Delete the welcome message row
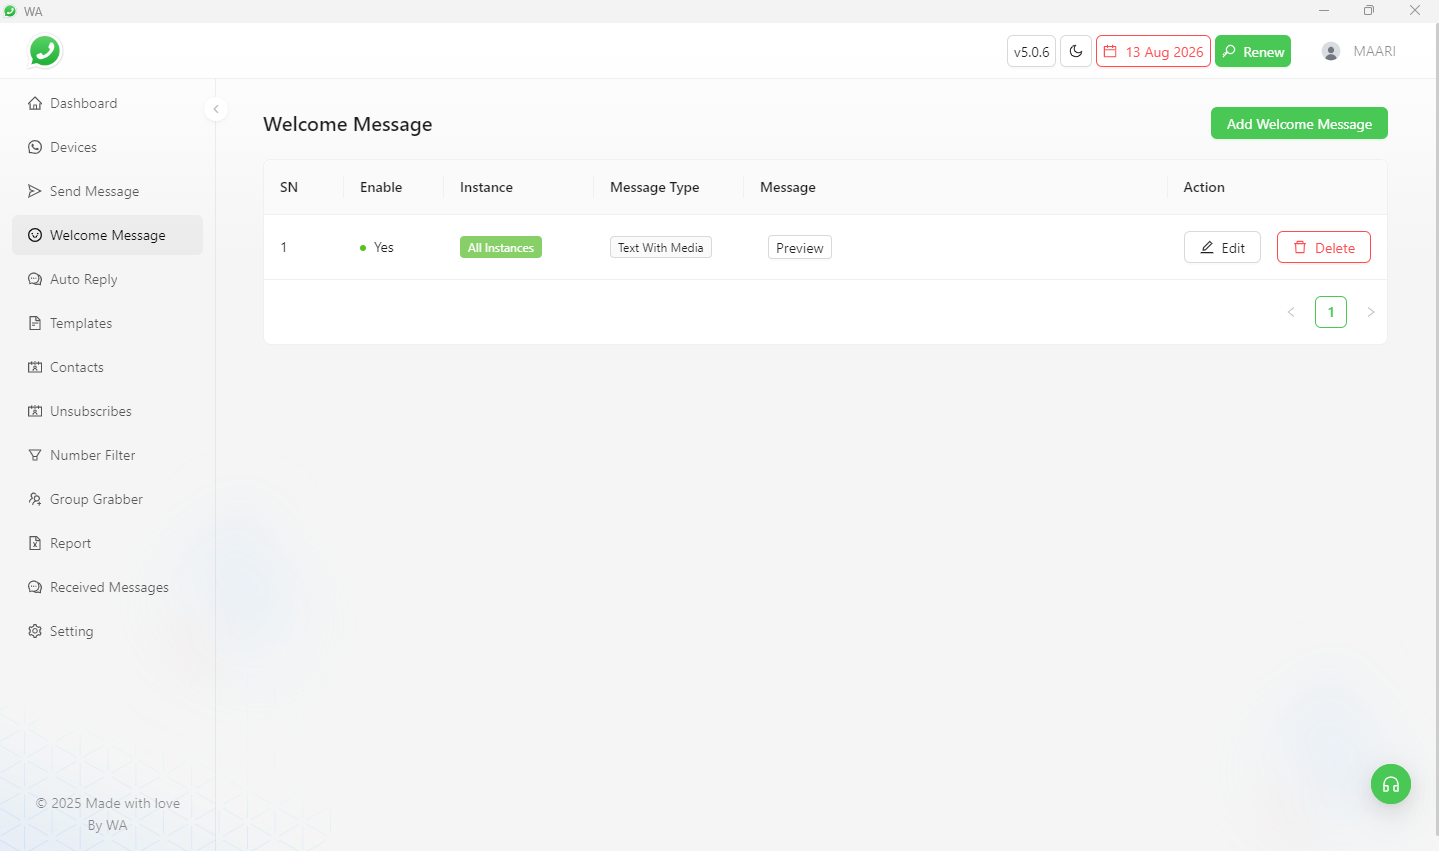 point(1323,247)
